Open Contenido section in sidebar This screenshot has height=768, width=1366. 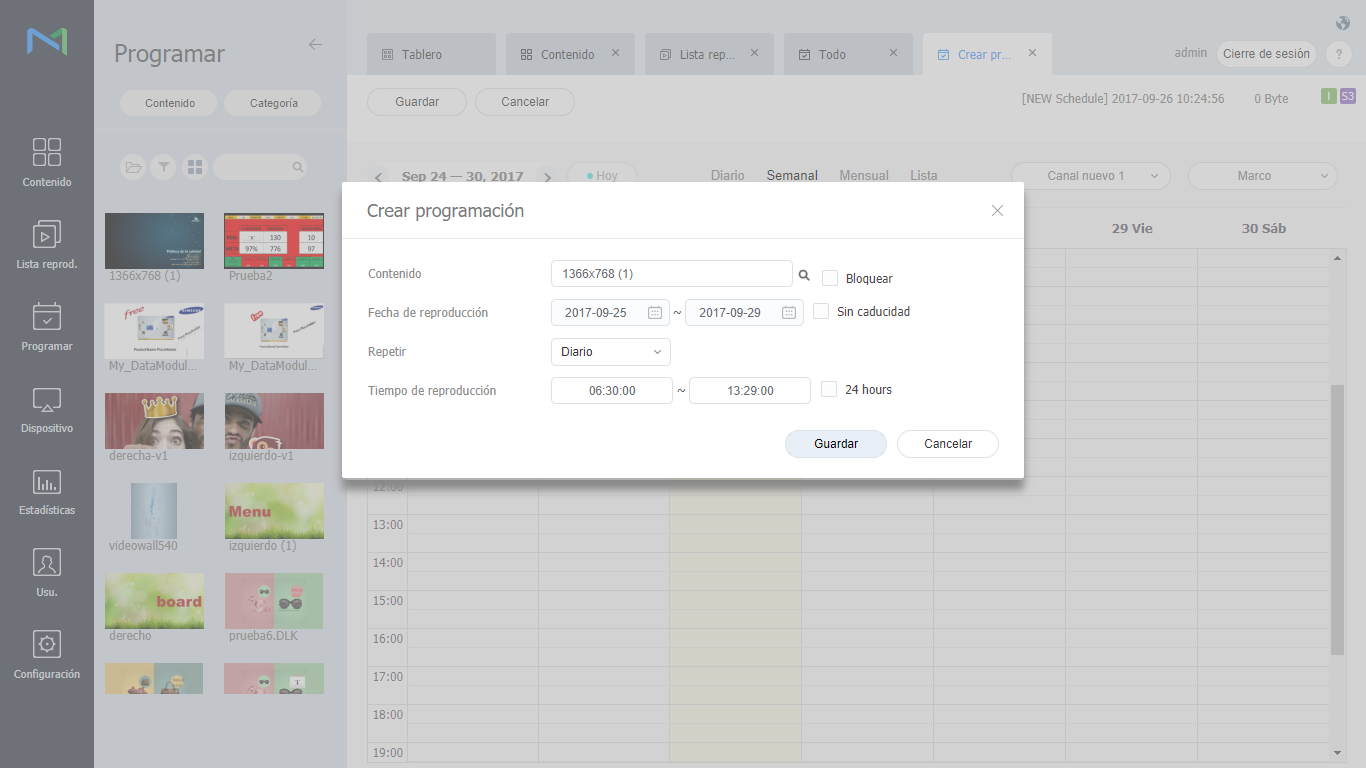(47, 163)
